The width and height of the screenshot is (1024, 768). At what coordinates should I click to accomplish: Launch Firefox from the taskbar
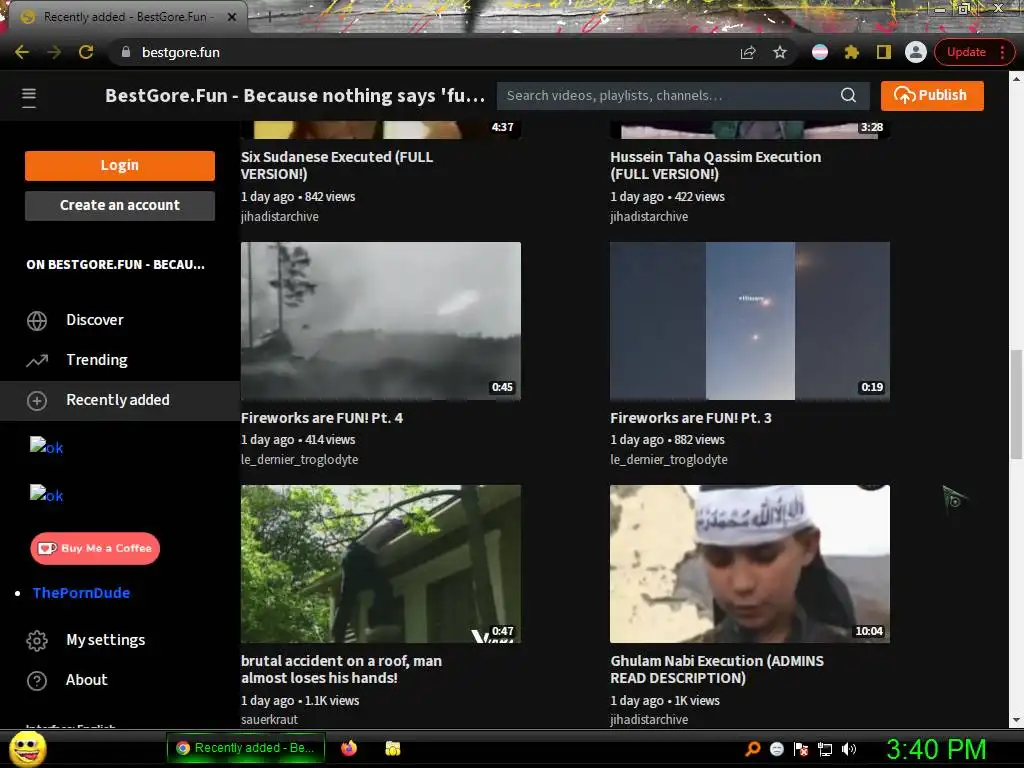[x=349, y=748]
